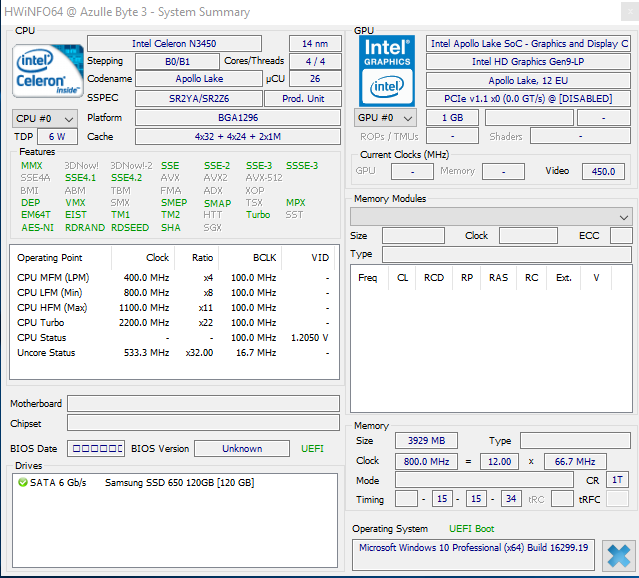Screen dimensions: 639x578
Task: Click the AES-NI feature flag
Action: pyautogui.click(x=37, y=227)
